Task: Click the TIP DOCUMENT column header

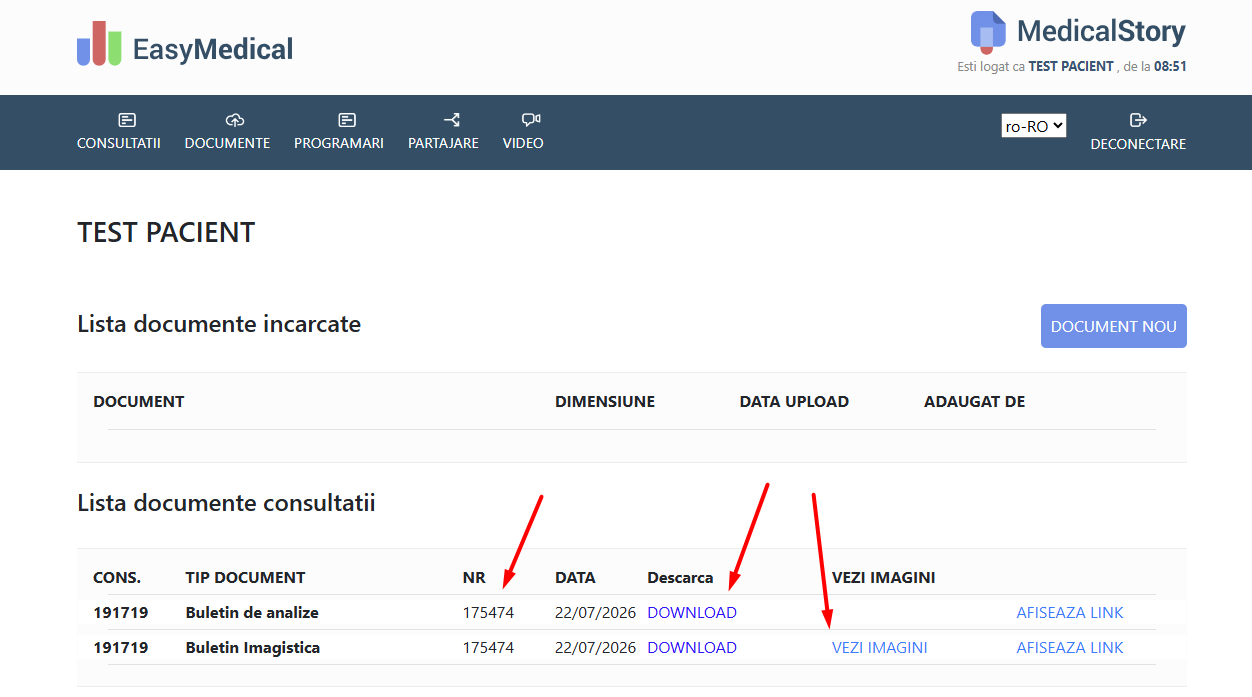Action: coord(246,578)
